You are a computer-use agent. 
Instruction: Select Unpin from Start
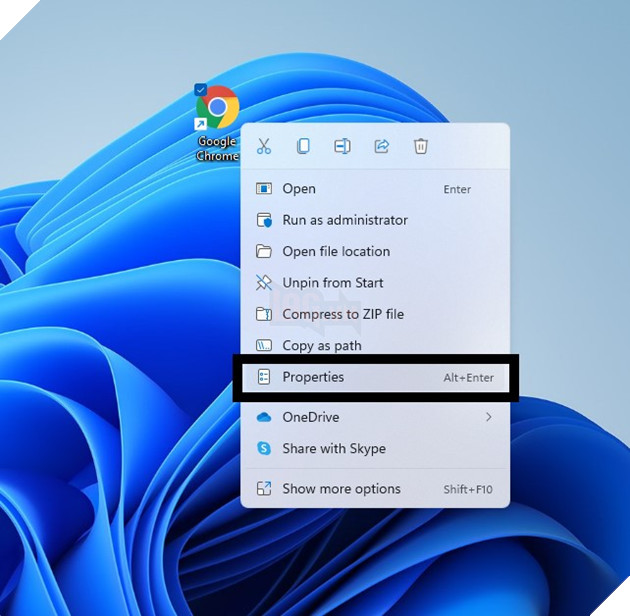pyautogui.click(x=375, y=283)
